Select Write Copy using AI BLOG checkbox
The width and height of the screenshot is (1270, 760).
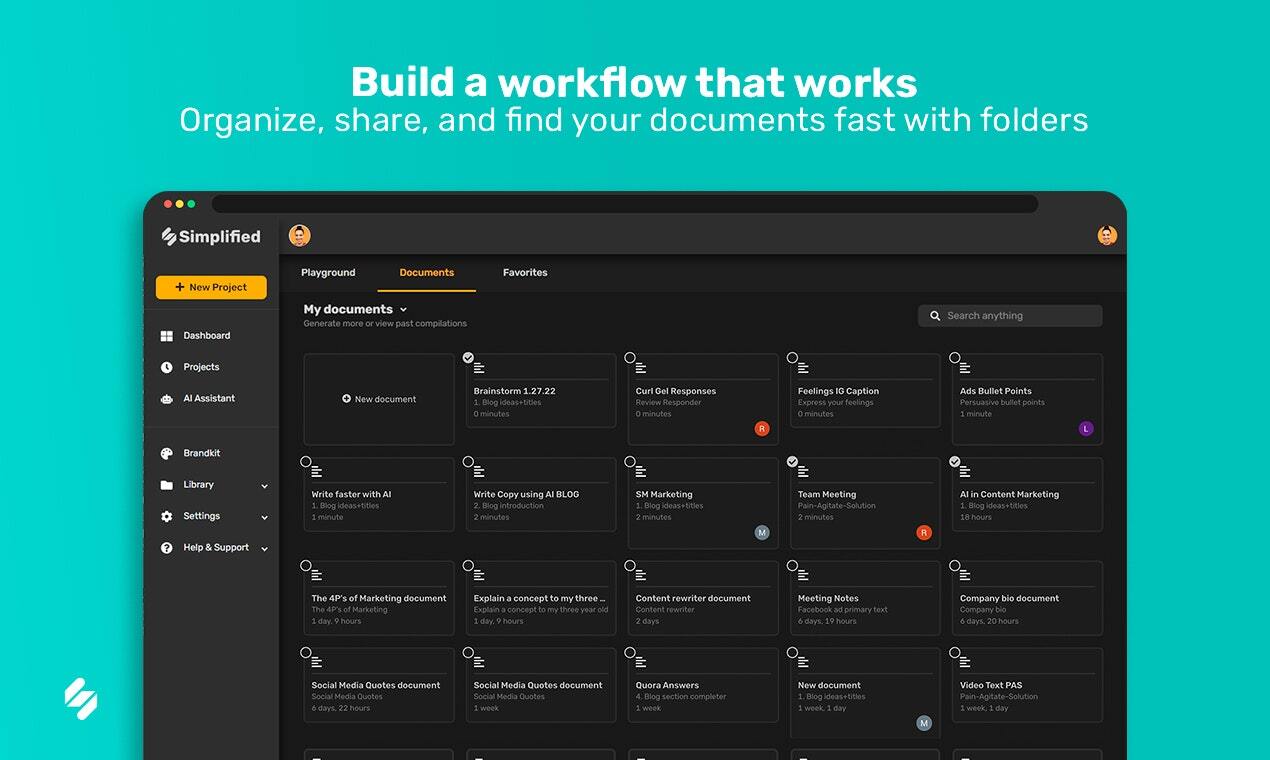point(468,461)
